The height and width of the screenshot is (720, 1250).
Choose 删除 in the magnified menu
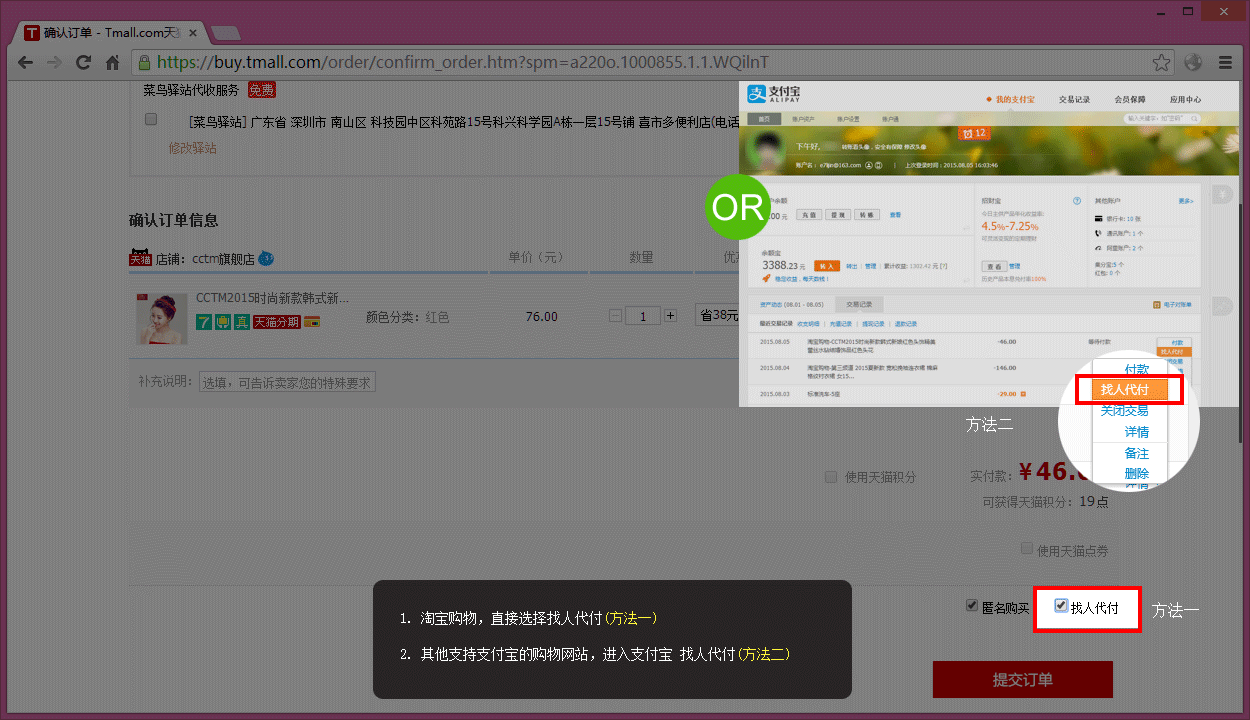(1137, 474)
